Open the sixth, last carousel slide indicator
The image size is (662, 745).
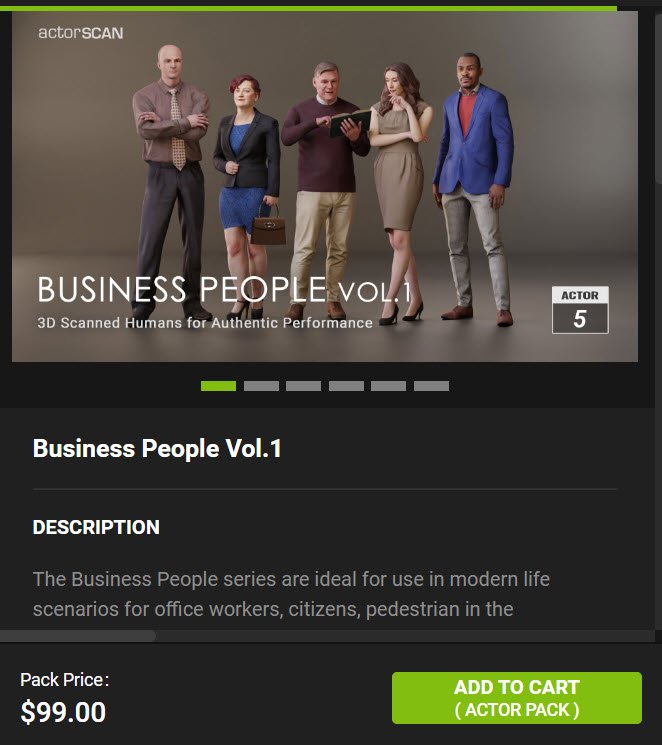[432, 386]
